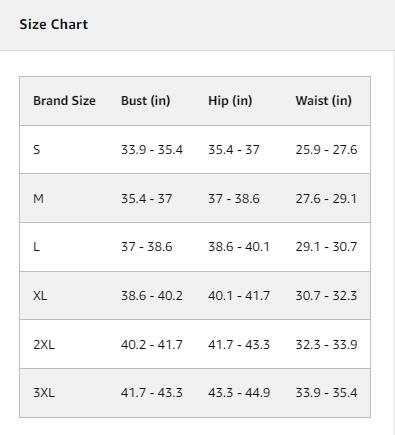Click waist value 29.1 - 30.7 for L
Image resolution: width=395 pixels, height=435 pixels.
pos(326,247)
